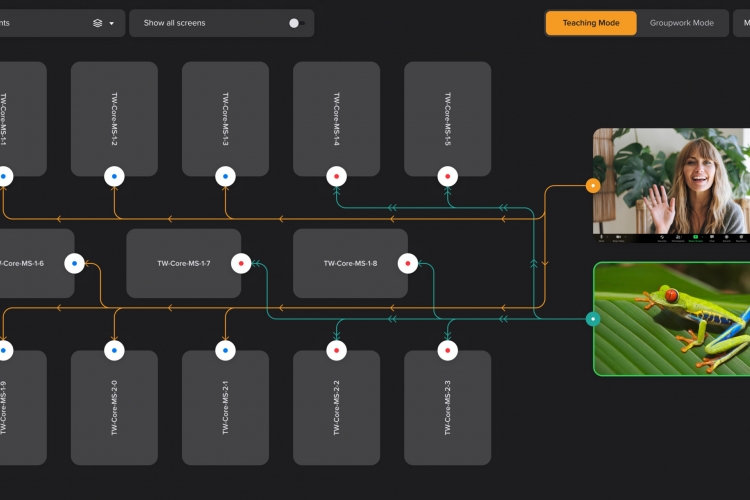Switch to Teaching Mode
The width and height of the screenshot is (750, 500).
[x=590, y=23]
